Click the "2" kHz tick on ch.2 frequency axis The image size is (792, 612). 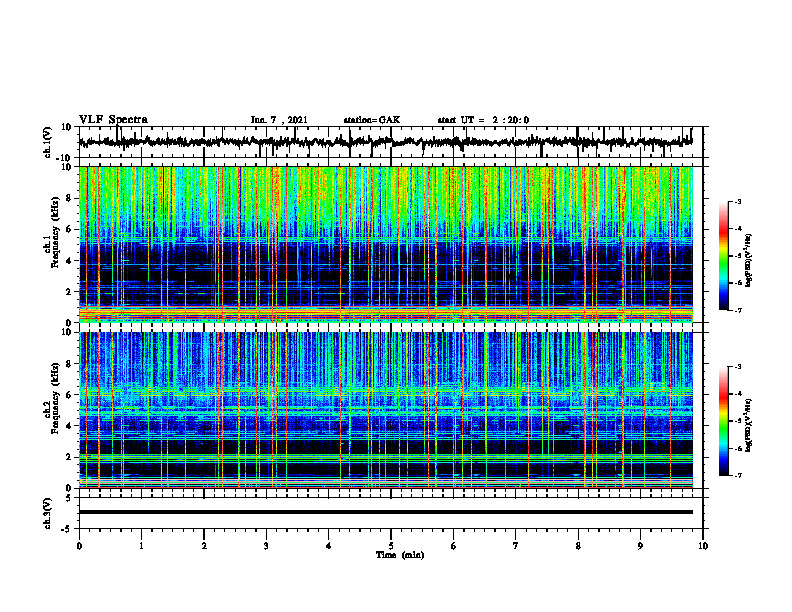tap(70, 457)
